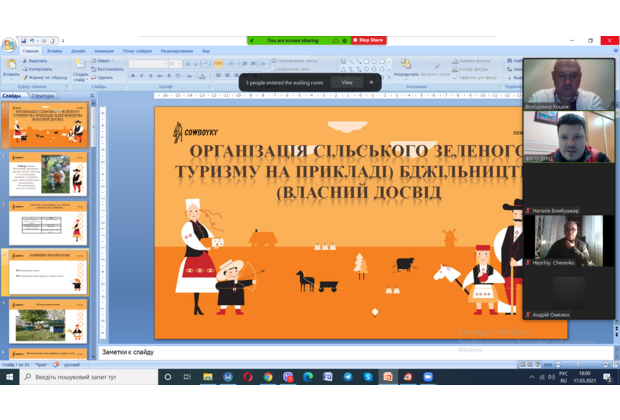620x420 pixels.
Task: Dismiss the waiting room notification
Action: click(371, 83)
